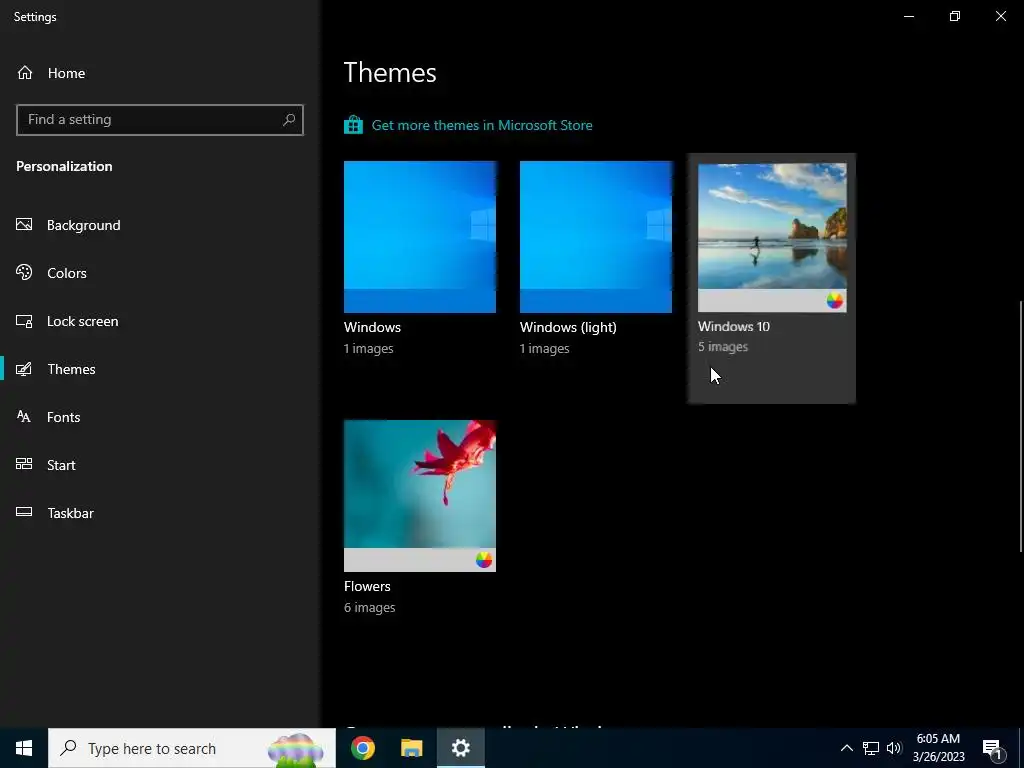Show hidden system tray icons
The width and height of the screenshot is (1024, 768).
[846, 748]
